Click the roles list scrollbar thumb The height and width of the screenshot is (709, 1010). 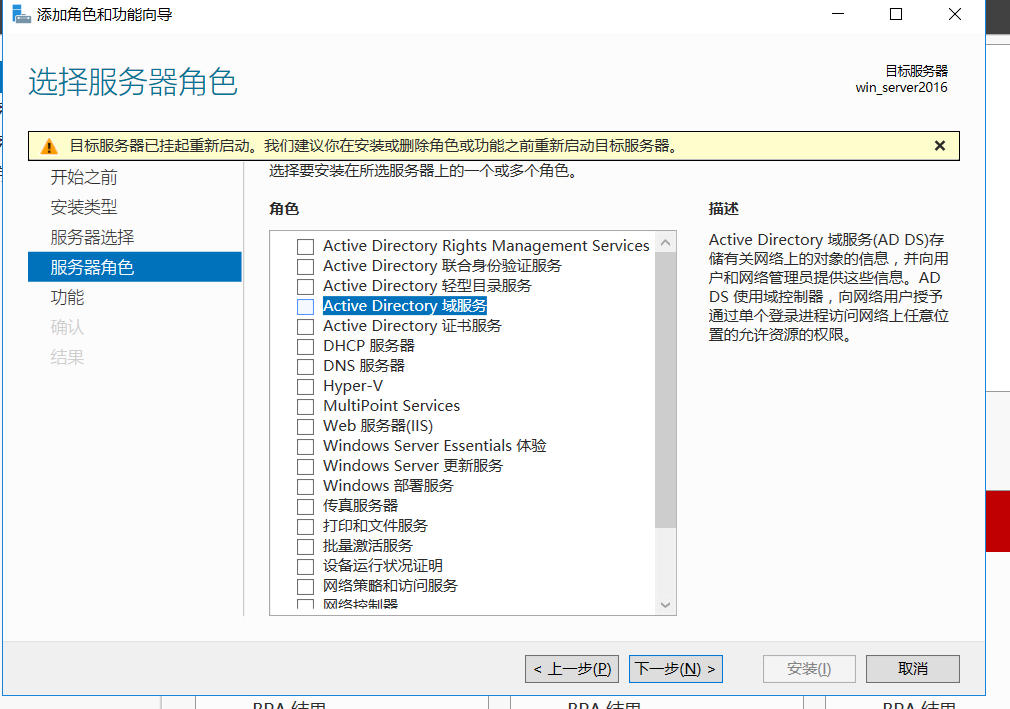(x=665, y=390)
